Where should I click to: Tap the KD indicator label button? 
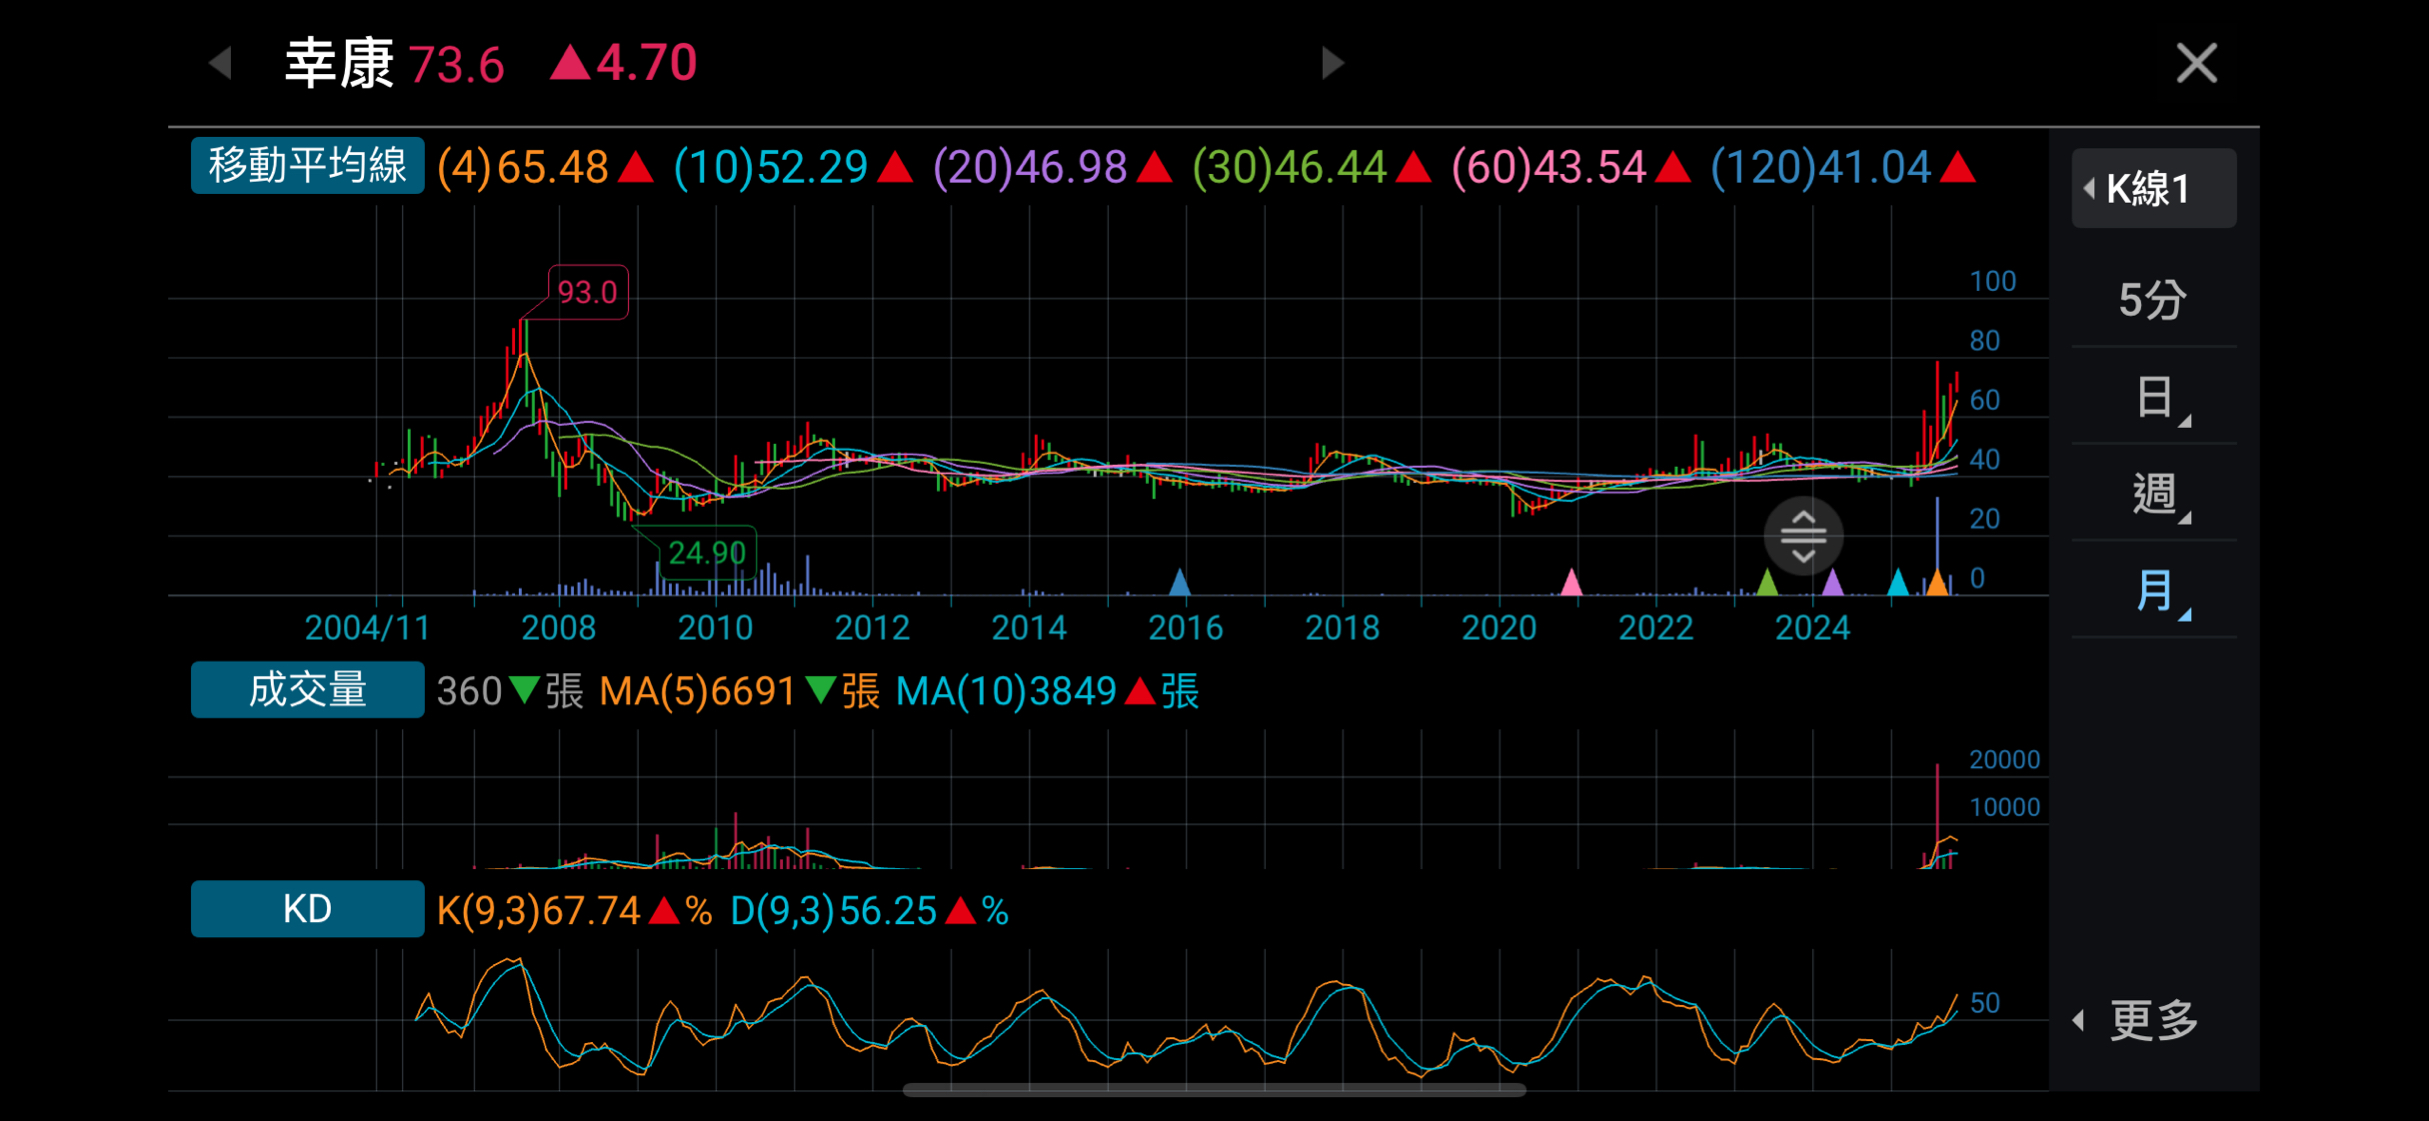point(307,909)
